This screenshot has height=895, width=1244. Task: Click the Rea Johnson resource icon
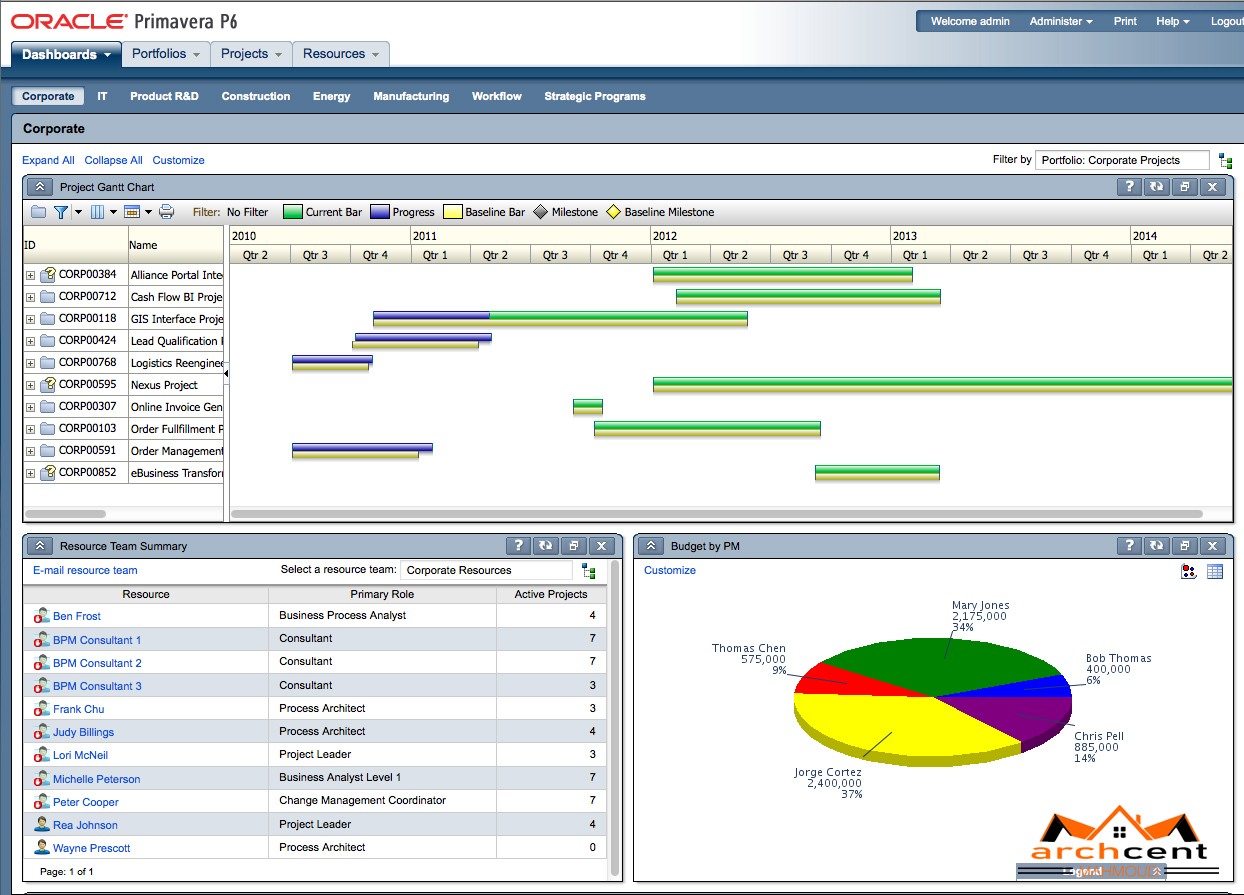(x=42, y=824)
